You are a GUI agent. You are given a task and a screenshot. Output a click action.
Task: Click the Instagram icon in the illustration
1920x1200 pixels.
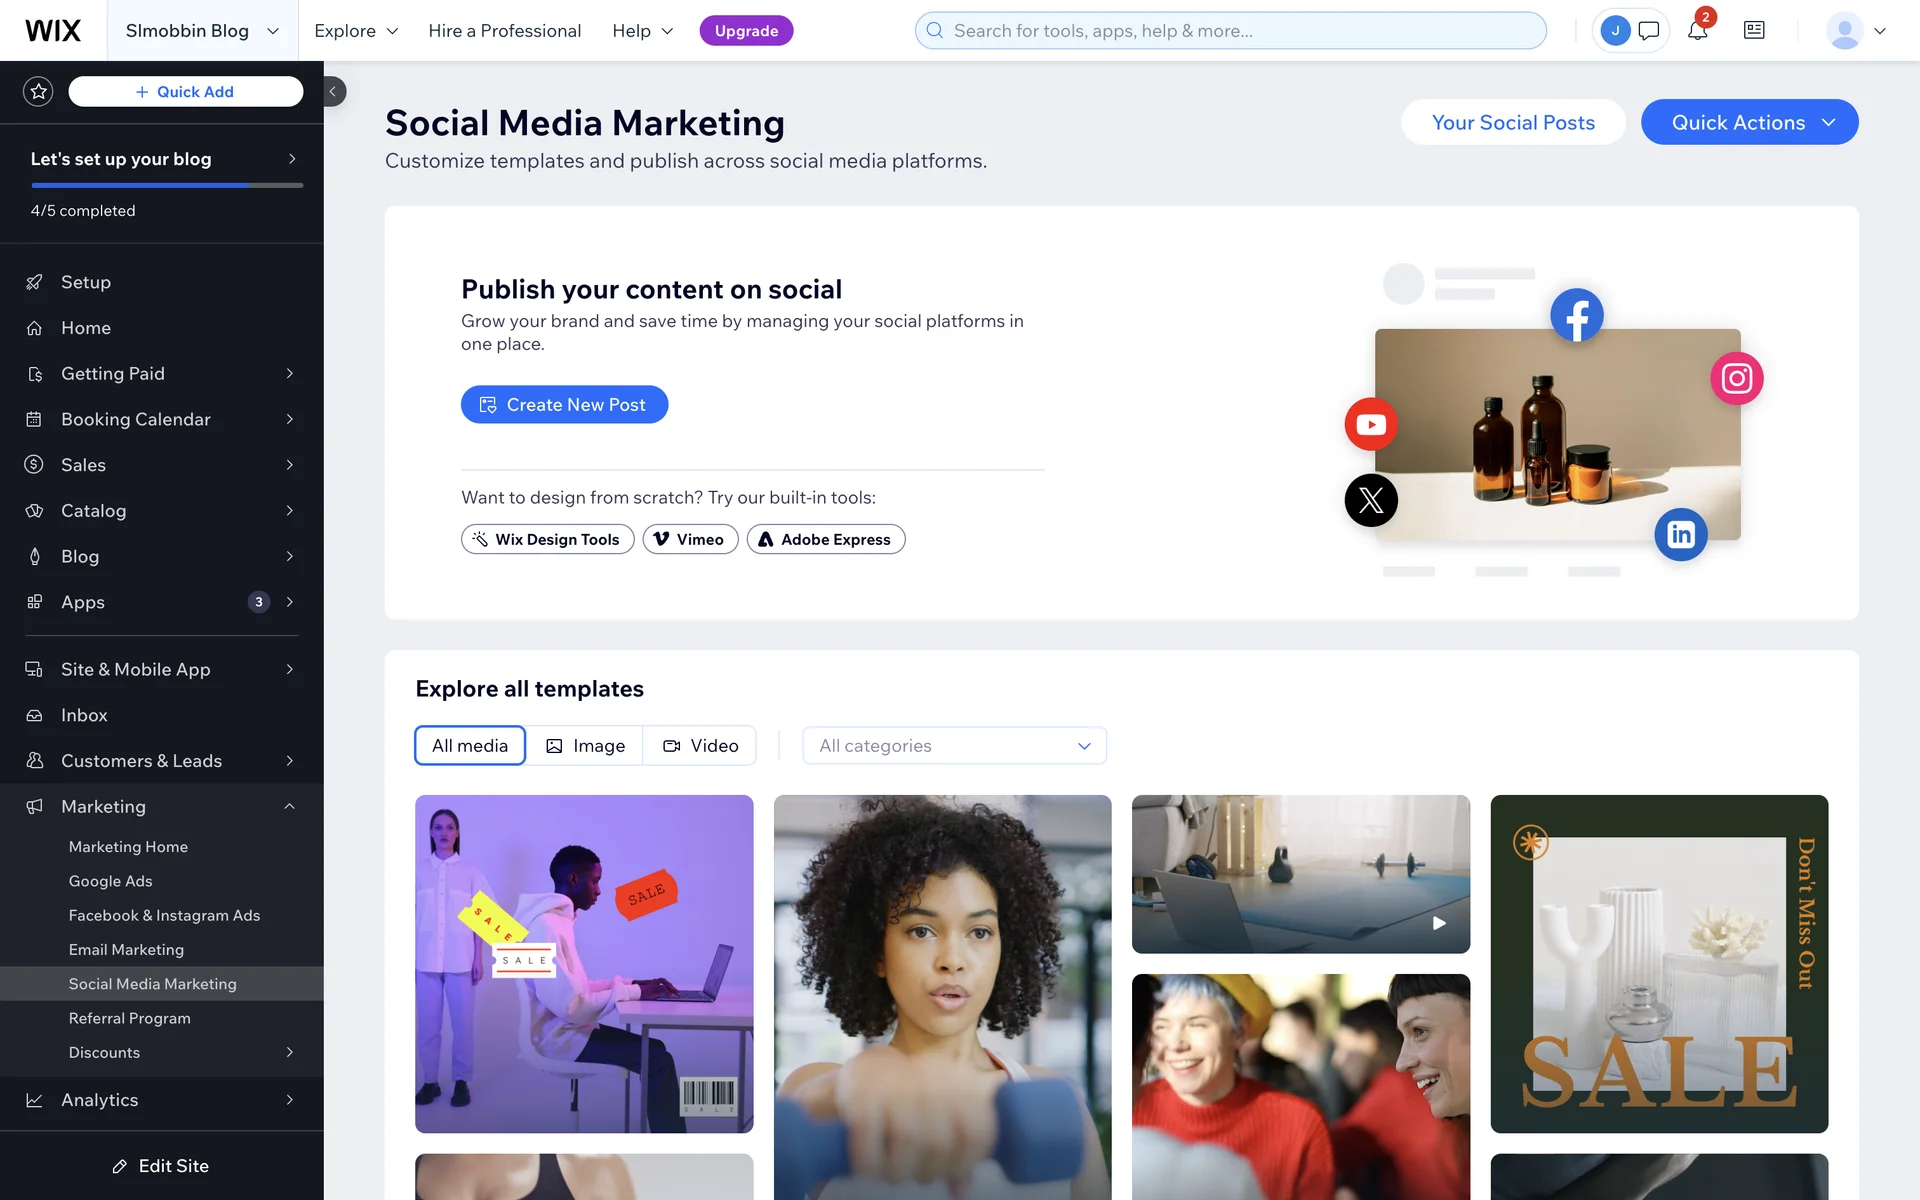point(1737,378)
